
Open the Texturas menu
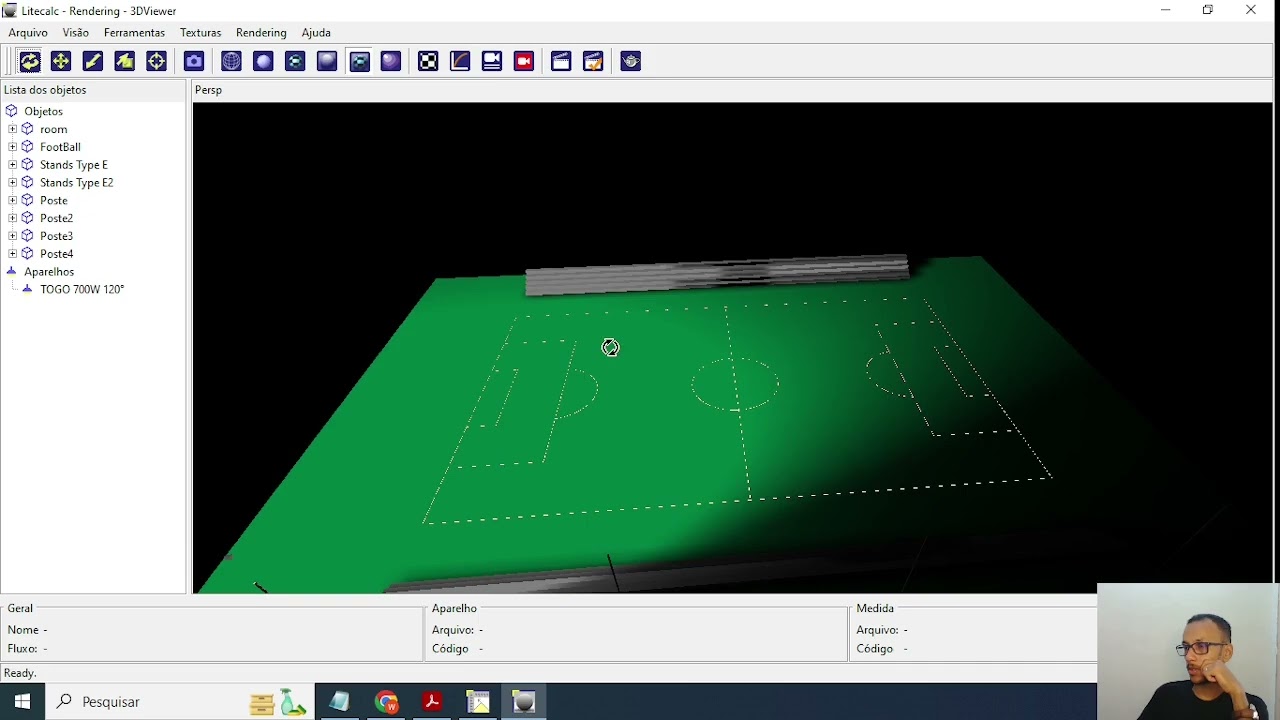(x=201, y=33)
